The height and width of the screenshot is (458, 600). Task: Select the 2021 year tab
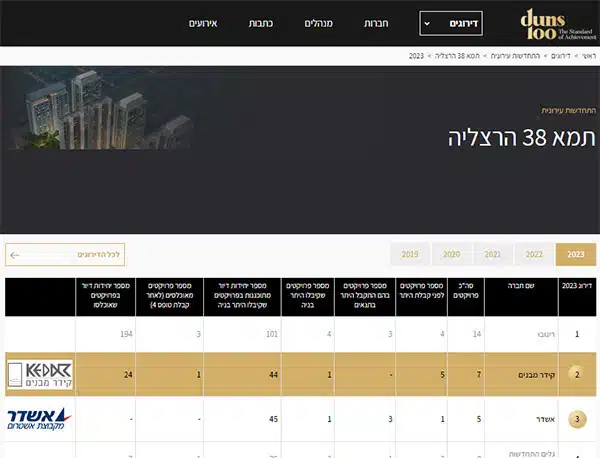pos(492,254)
